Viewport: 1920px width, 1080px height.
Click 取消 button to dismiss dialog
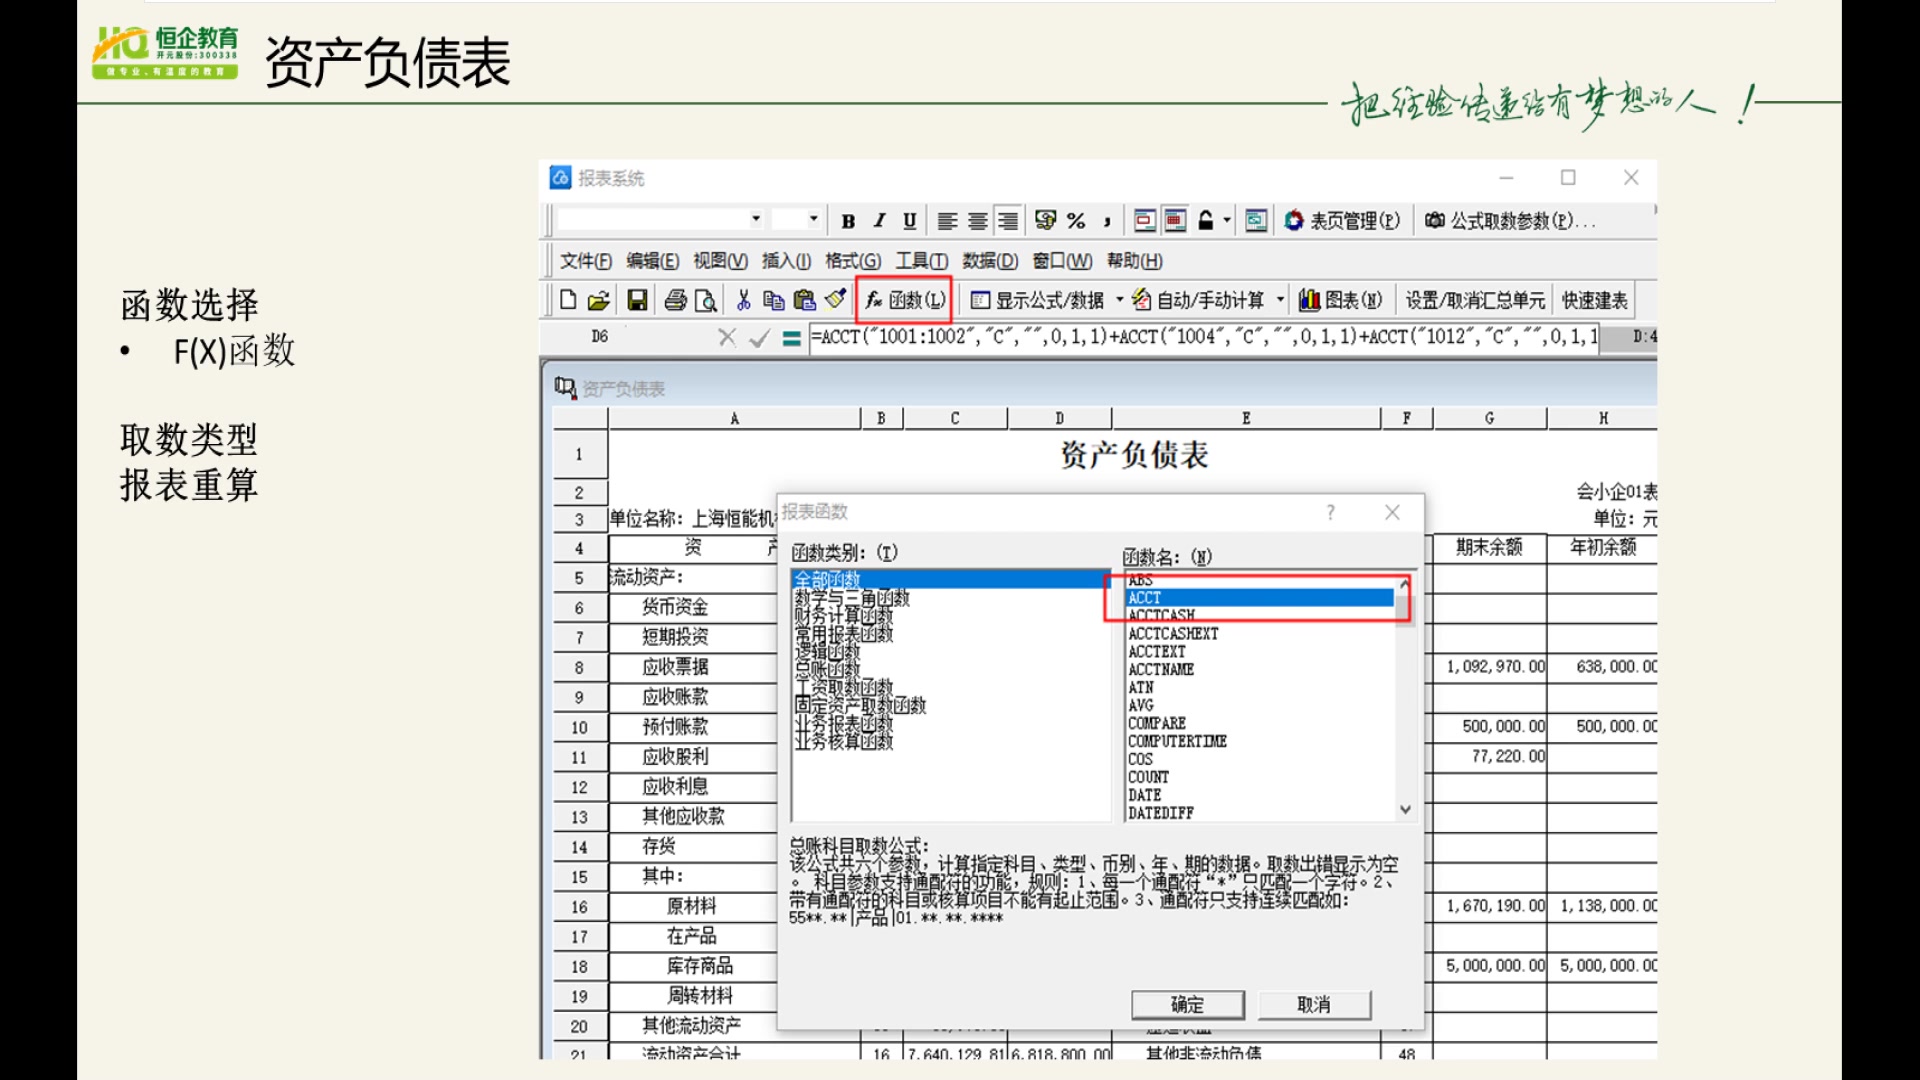1313,1005
